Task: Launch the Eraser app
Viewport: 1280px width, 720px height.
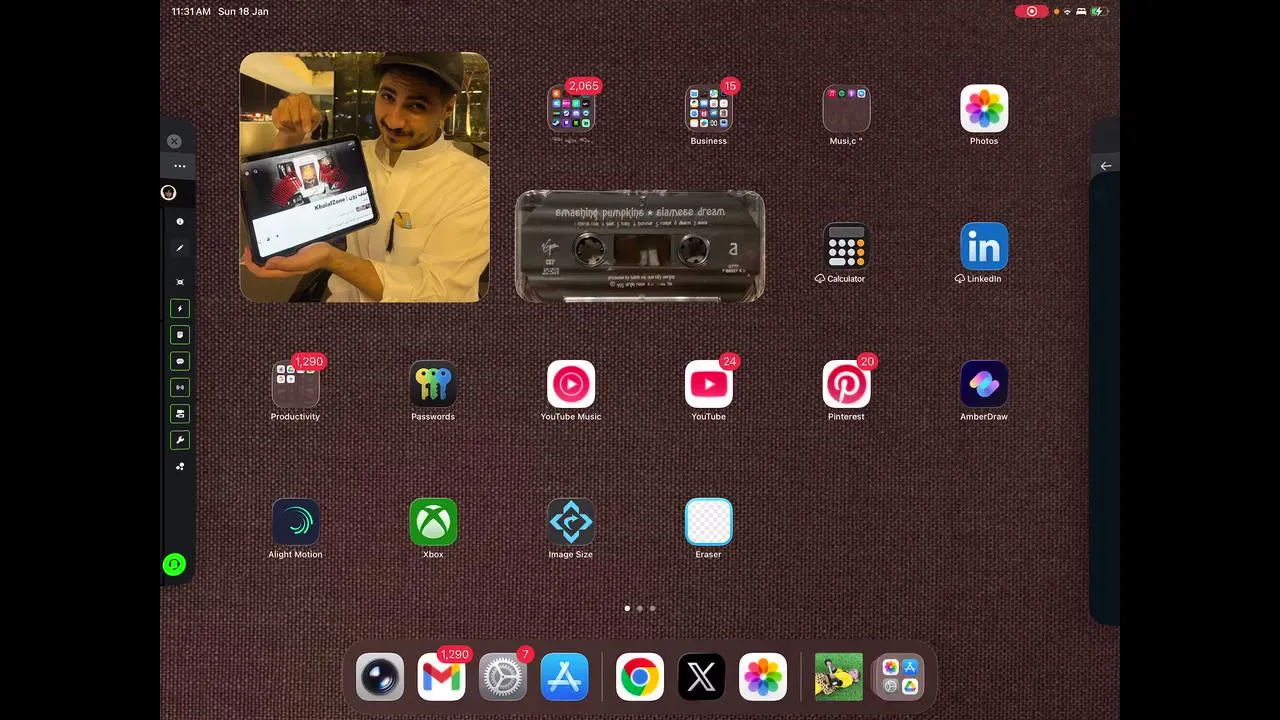Action: point(708,522)
